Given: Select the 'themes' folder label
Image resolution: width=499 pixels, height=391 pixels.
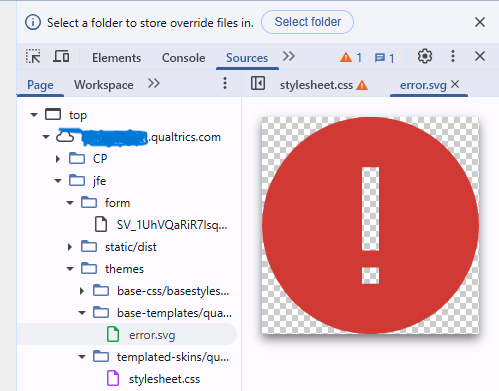Looking at the screenshot, I should (124, 269).
